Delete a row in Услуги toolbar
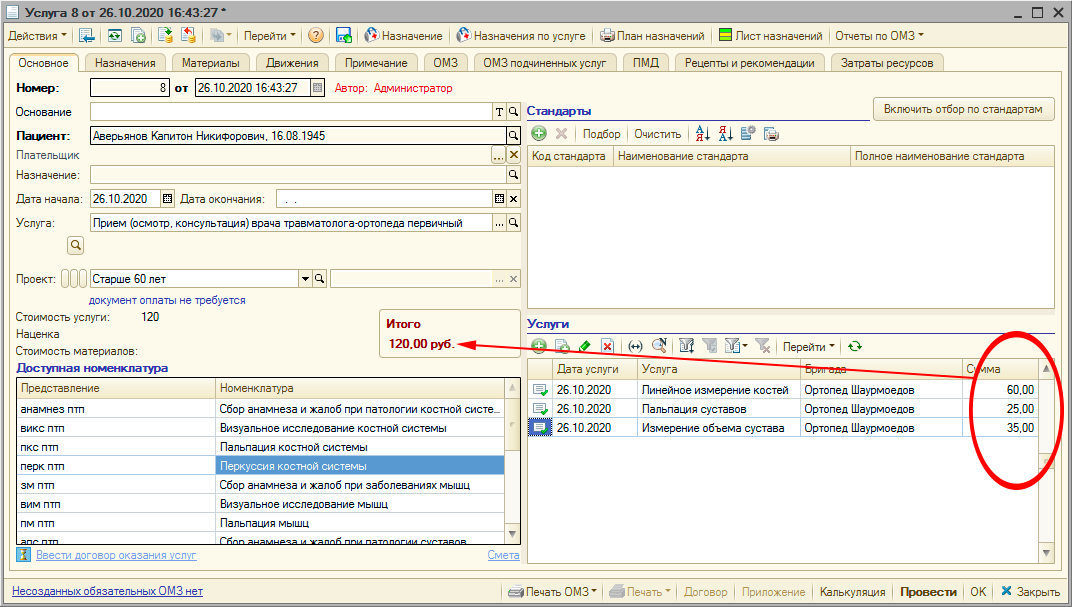This screenshot has height=607, width=1072. tap(607, 346)
